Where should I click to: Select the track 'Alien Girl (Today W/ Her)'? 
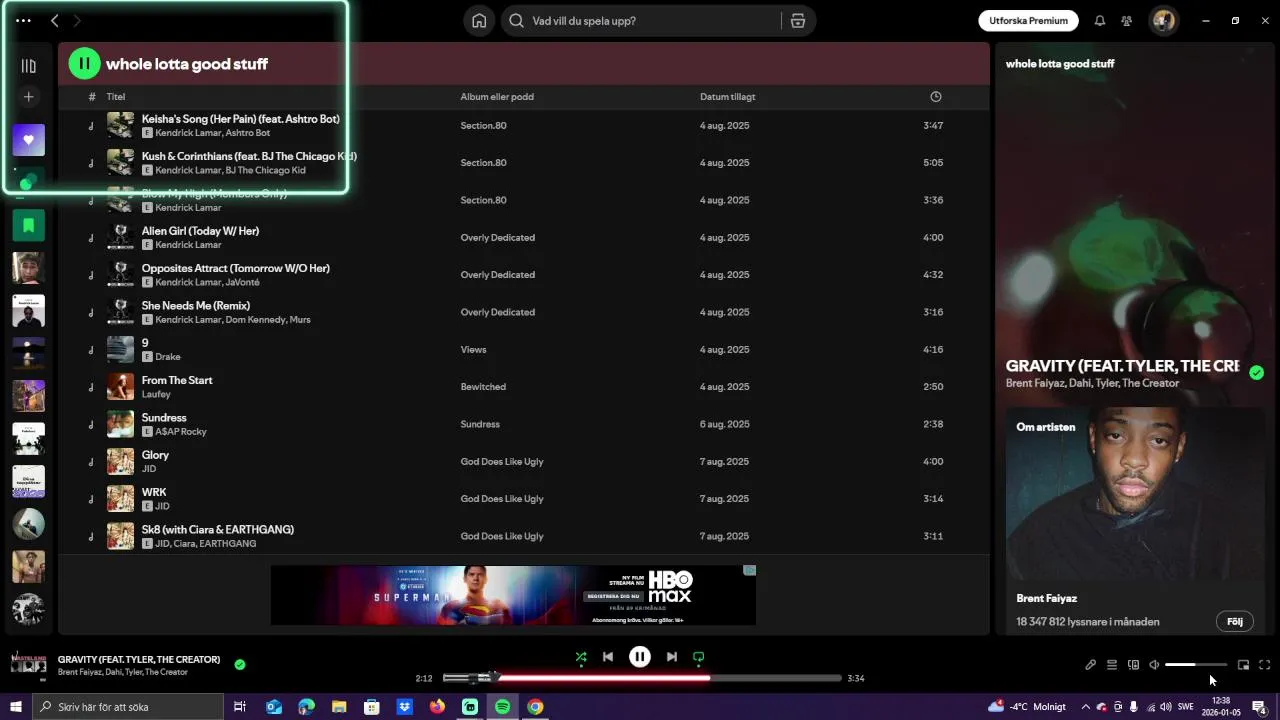[x=524, y=238]
